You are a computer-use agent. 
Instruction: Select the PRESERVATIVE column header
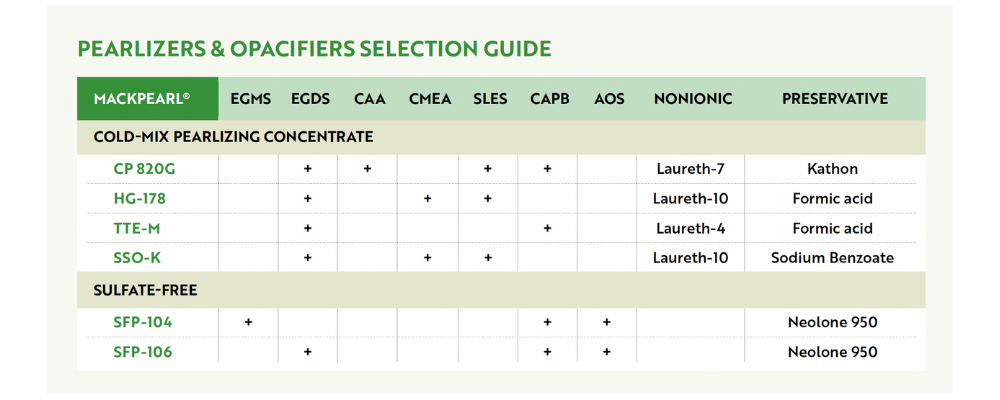click(835, 99)
